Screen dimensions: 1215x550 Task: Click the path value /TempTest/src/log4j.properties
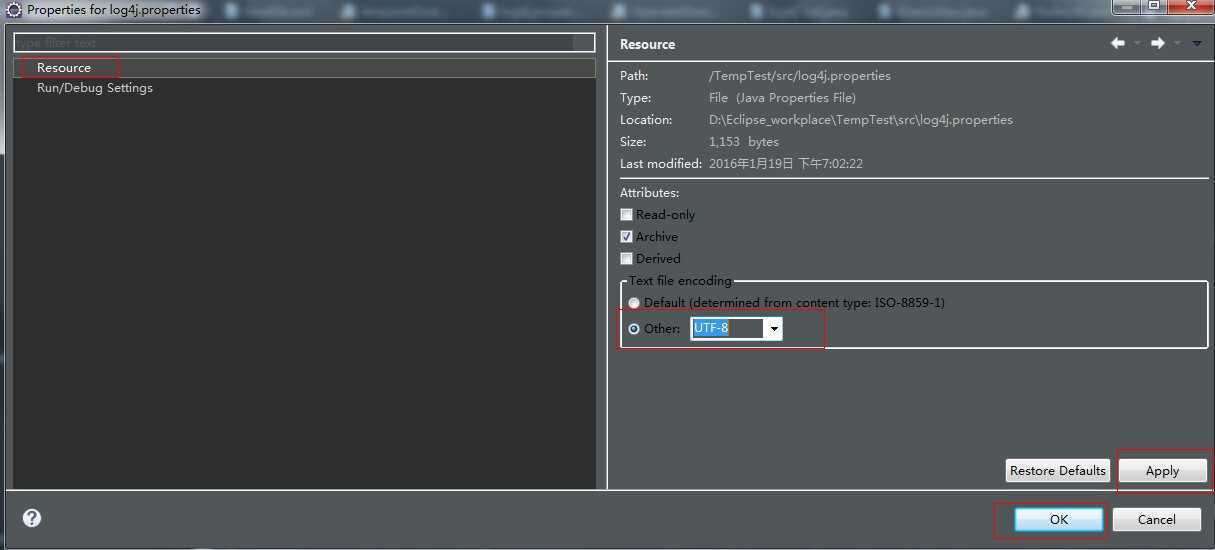tap(799, 76)
